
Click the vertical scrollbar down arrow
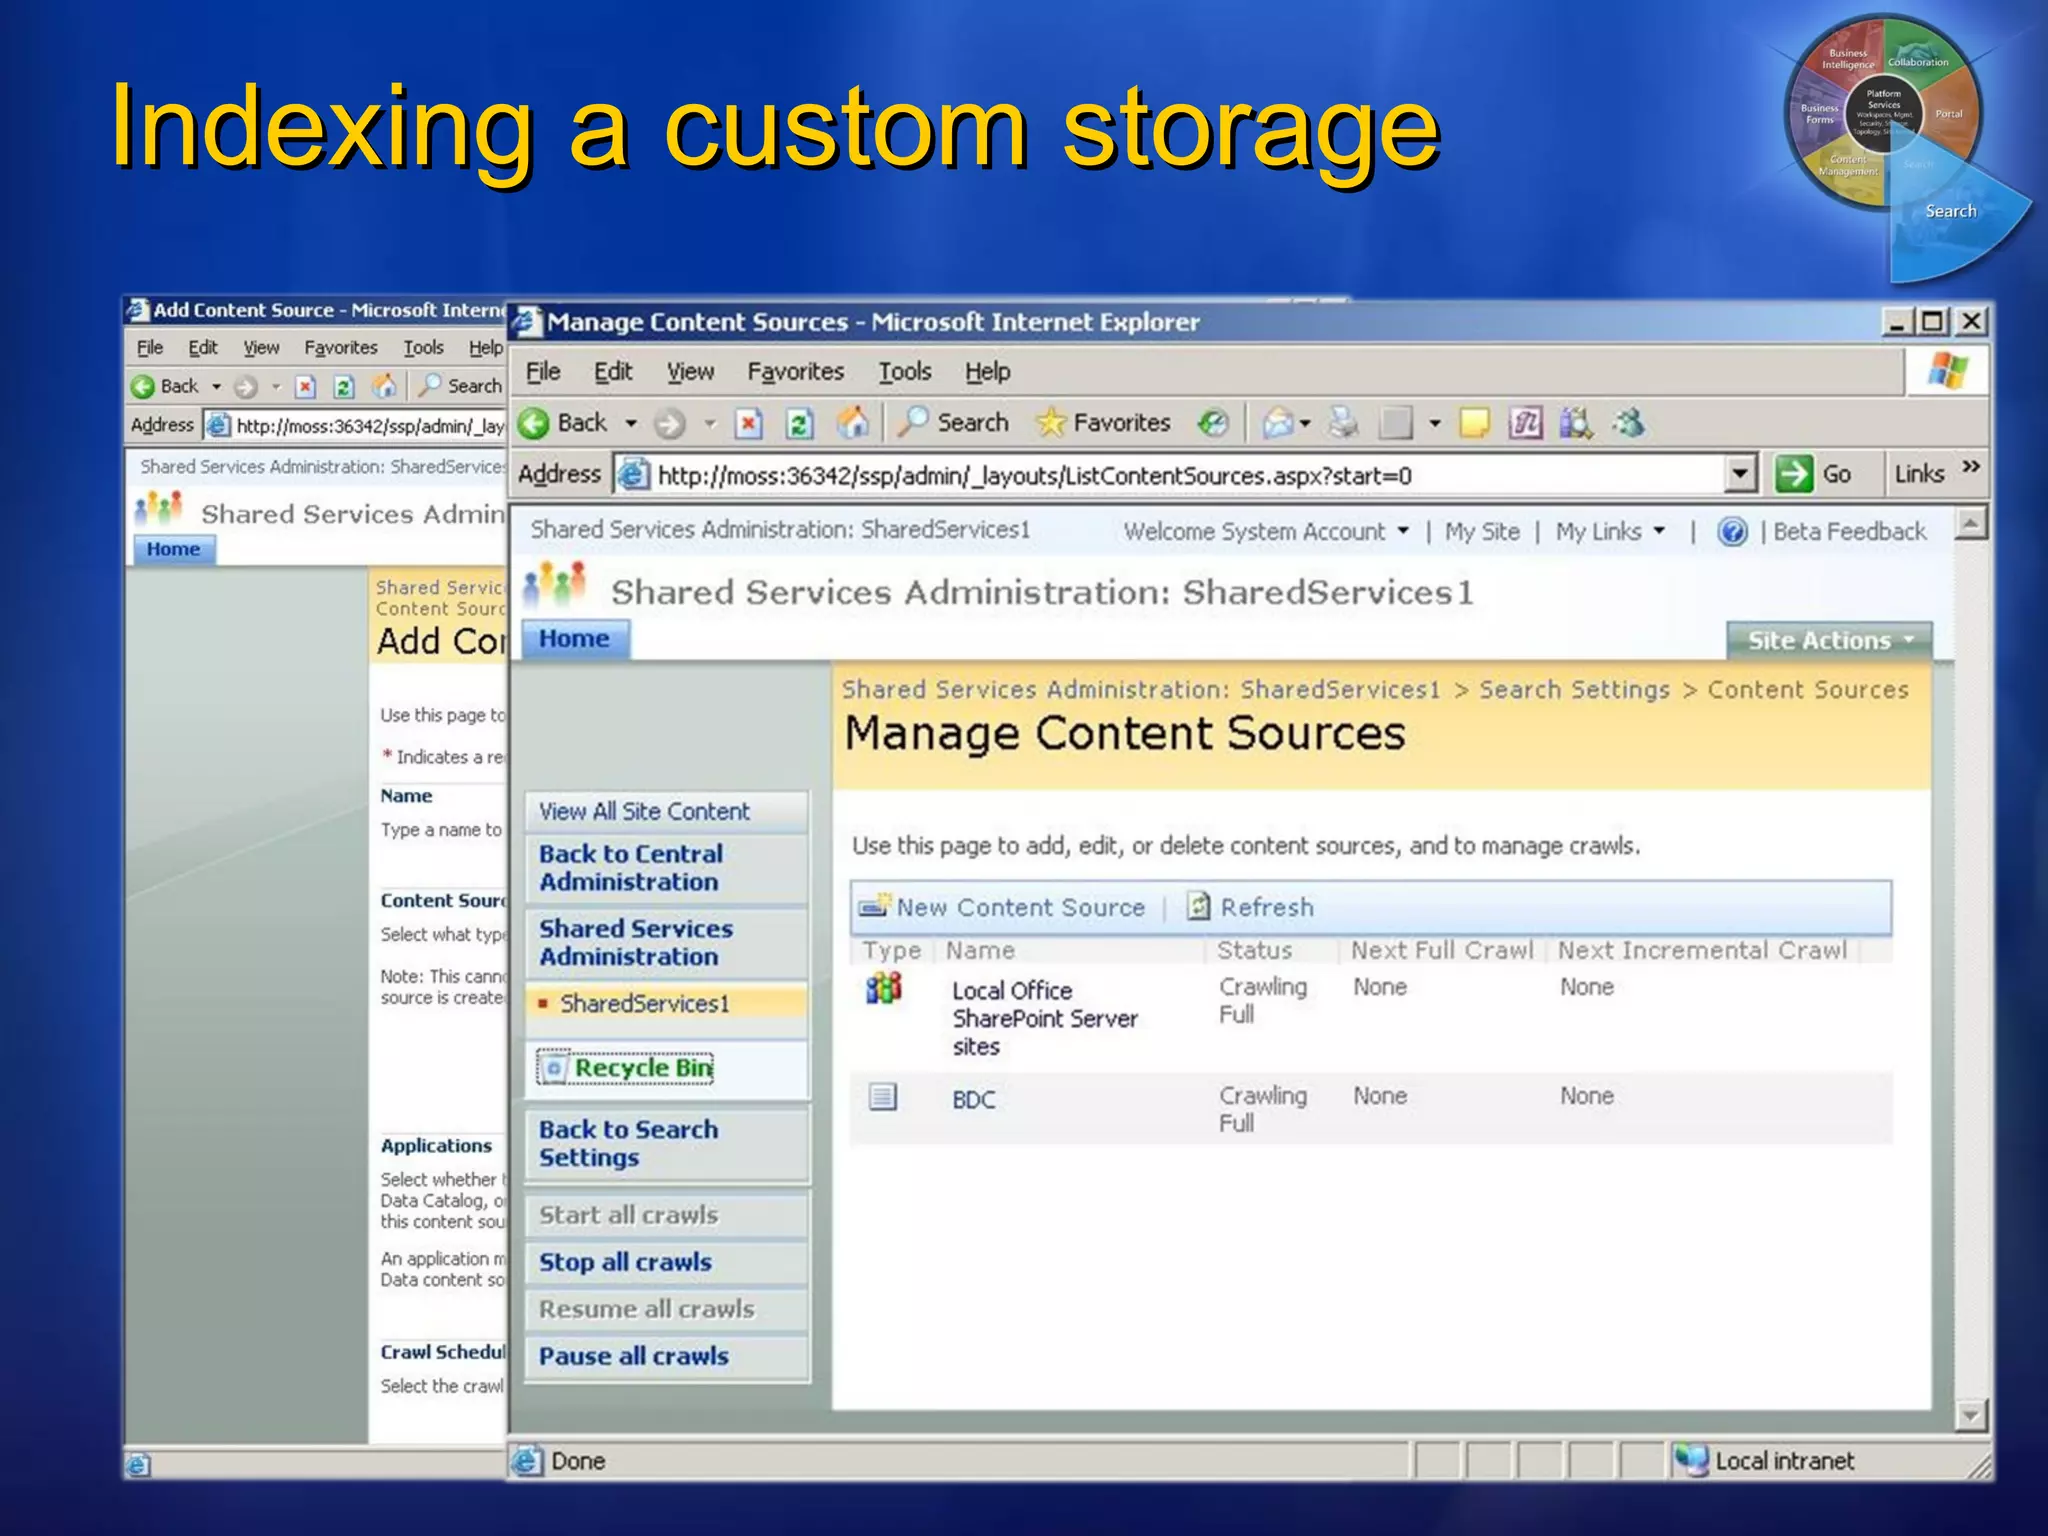pyautogui.click(x=1970, y=1415)
